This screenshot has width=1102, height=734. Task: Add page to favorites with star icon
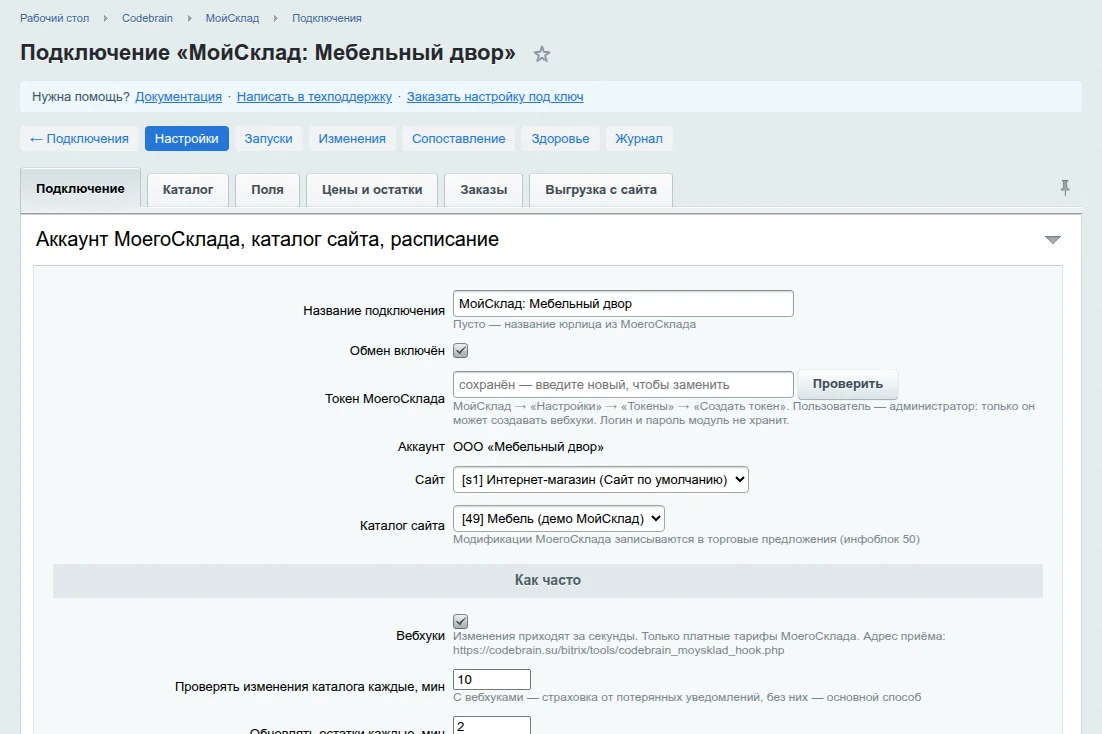point(541,54)
